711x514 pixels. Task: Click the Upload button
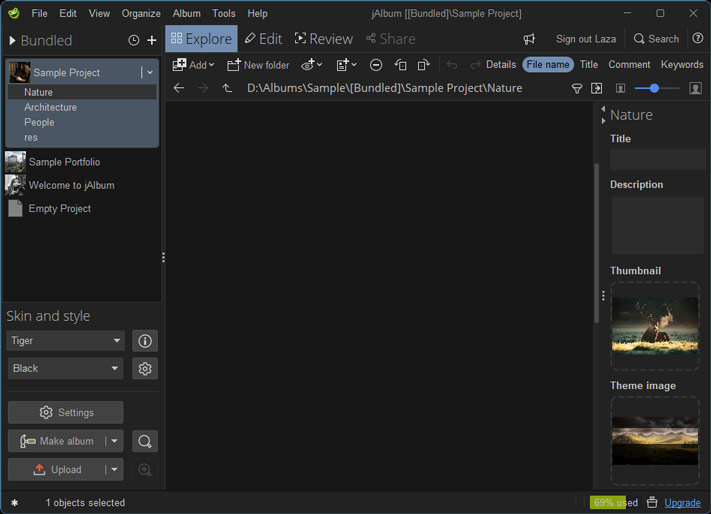(x=57, y=470)
